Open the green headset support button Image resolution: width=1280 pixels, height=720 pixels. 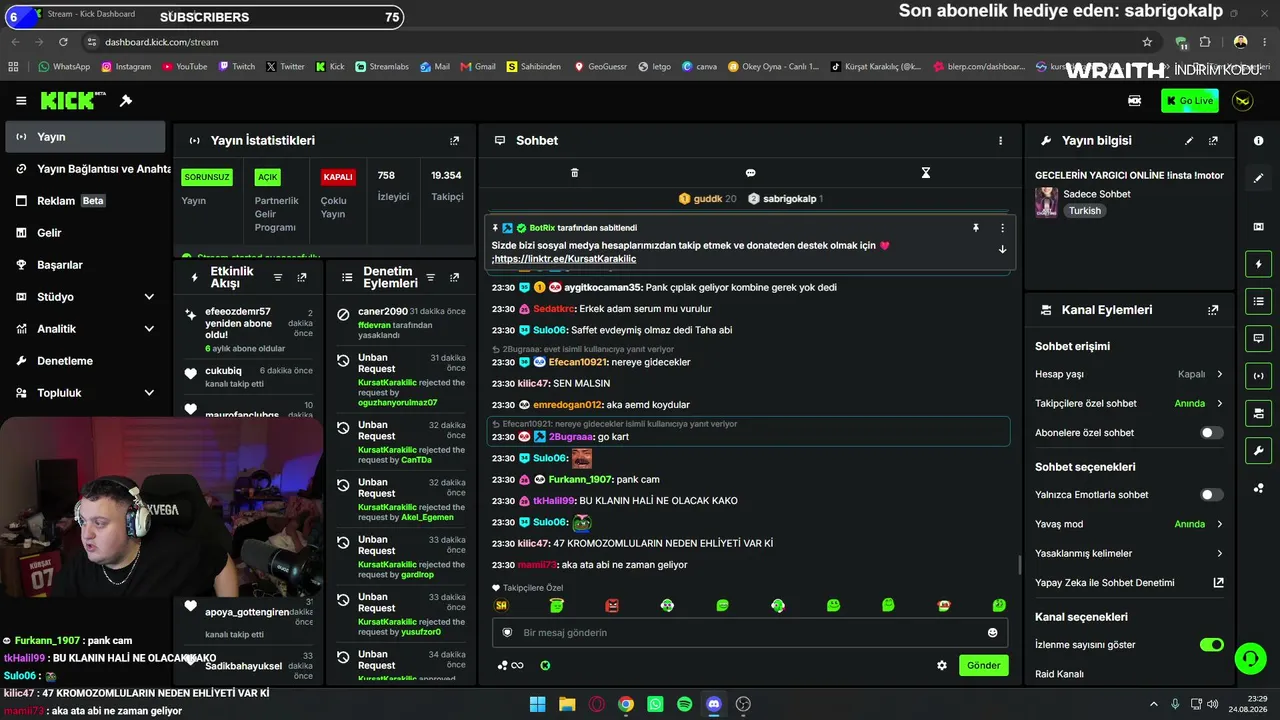(x=1250, y=658)
